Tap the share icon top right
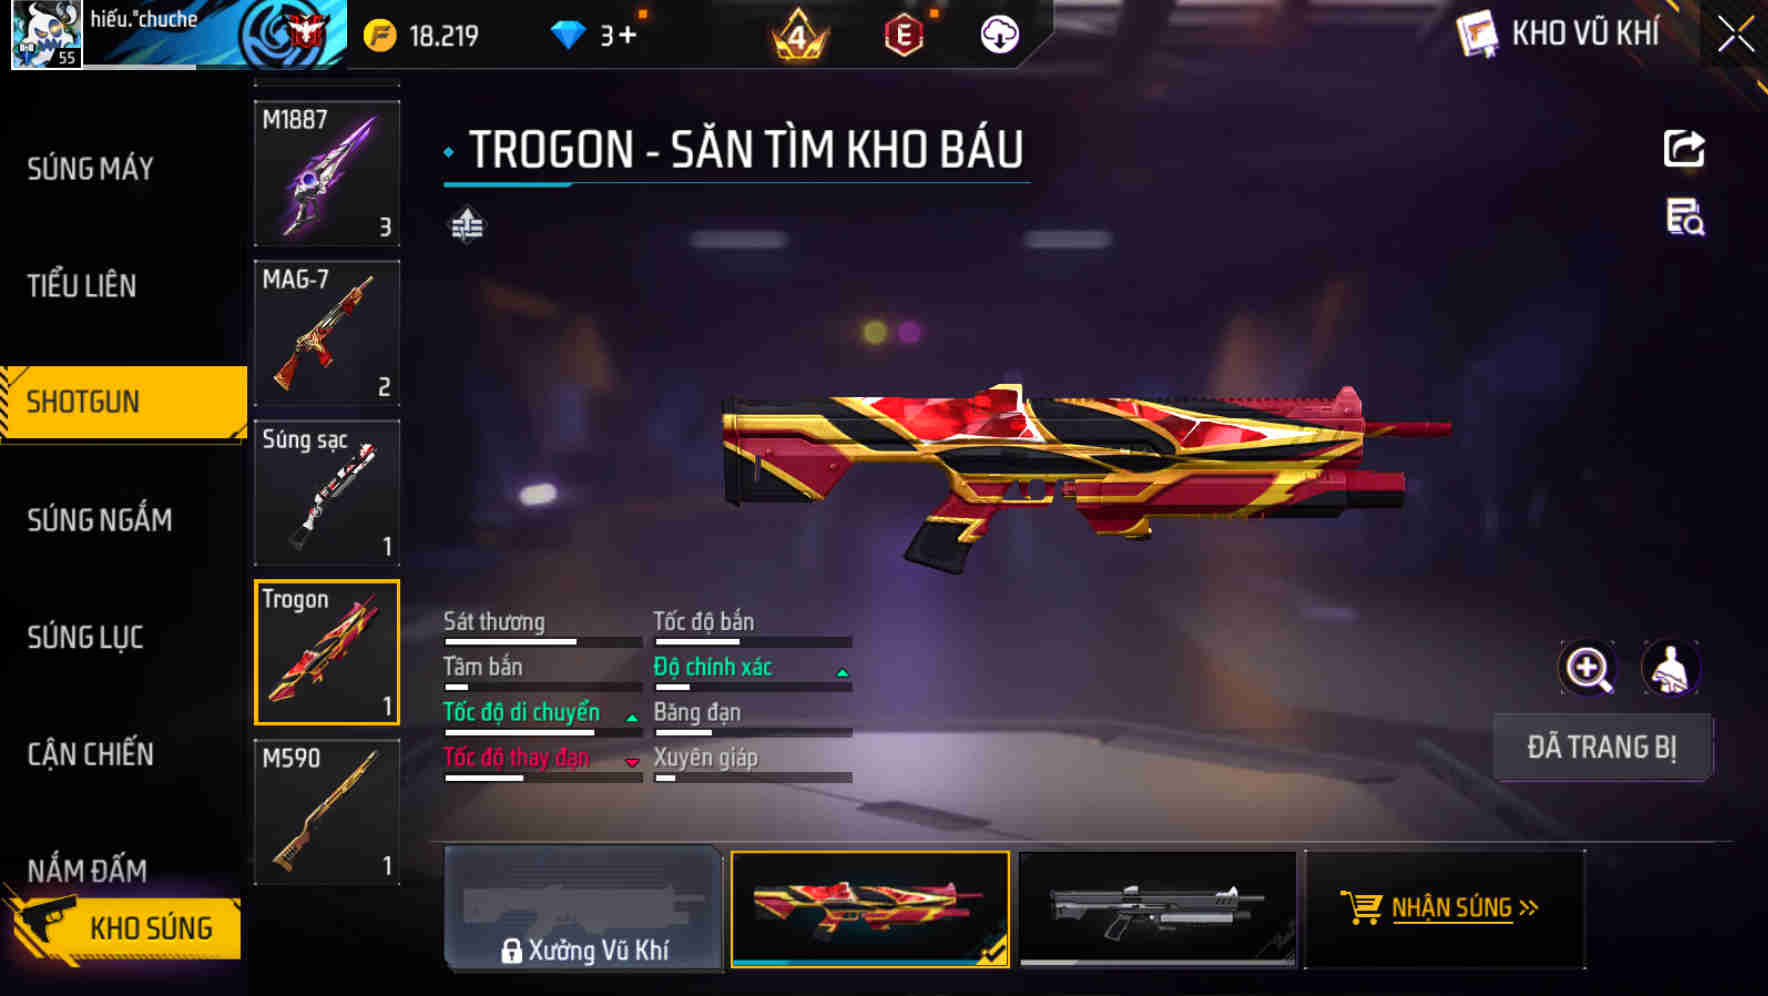 pyautogui.click(x=1684, y=149)
